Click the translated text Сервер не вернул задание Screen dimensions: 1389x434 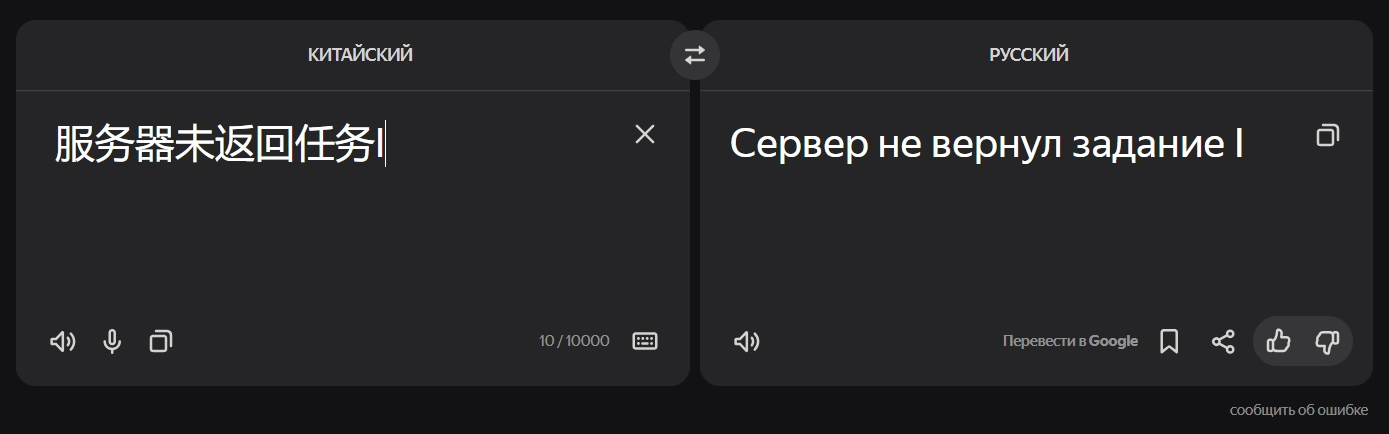pos(985,144)
